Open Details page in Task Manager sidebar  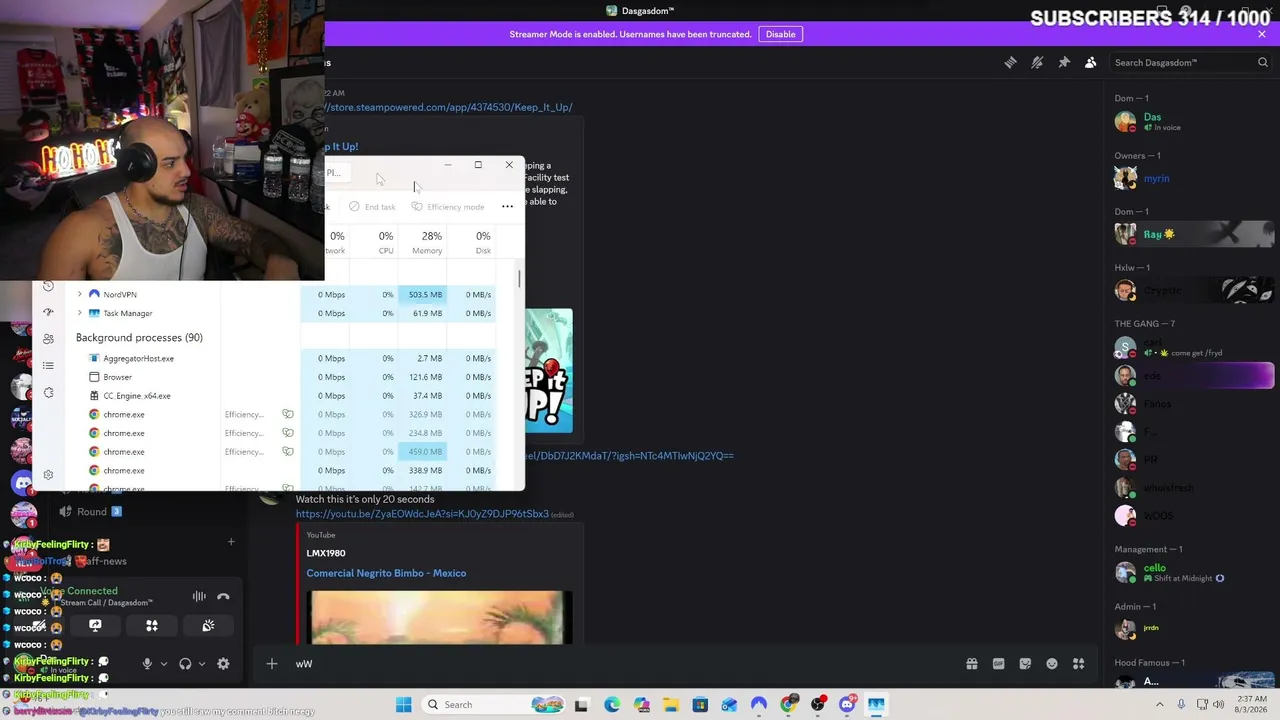click(x=48, y=366)
